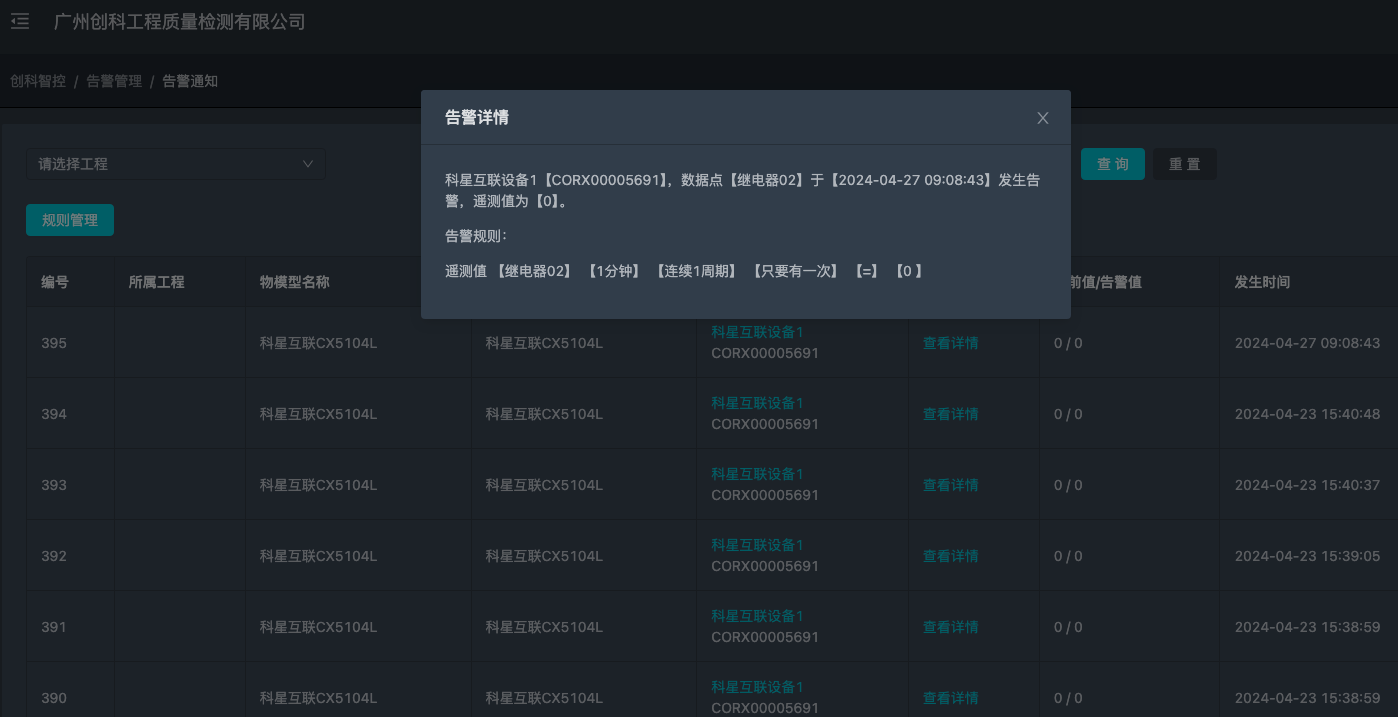
Task: Go to 创科智控 breadcrumb home
Action: [x=37, y=80]
